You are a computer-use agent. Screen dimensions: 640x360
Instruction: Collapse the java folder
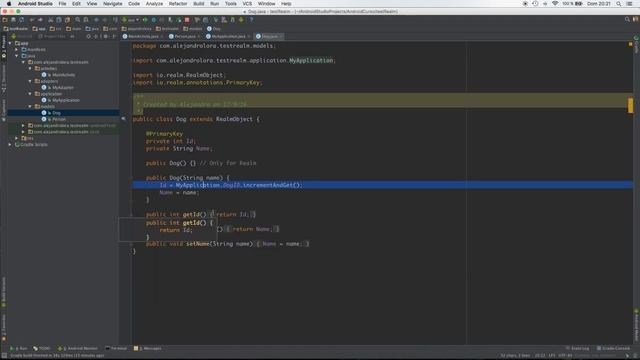coord(17,56)
